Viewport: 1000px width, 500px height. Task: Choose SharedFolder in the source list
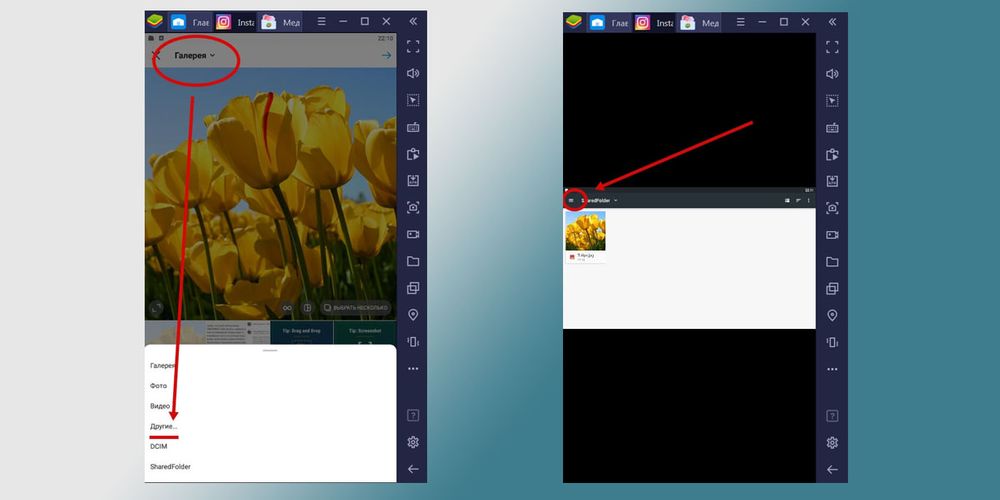pyautogui.click(x=170, y=466)
